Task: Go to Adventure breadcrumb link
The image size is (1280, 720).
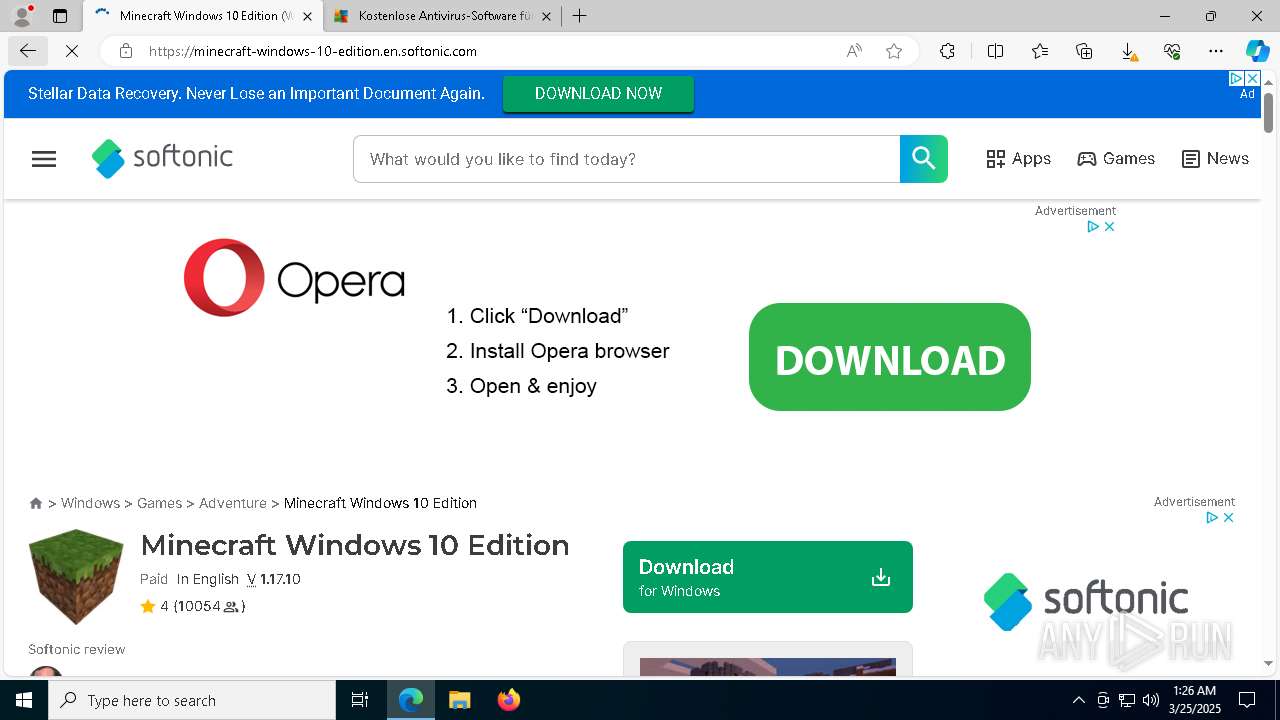Action: [233, 503]
